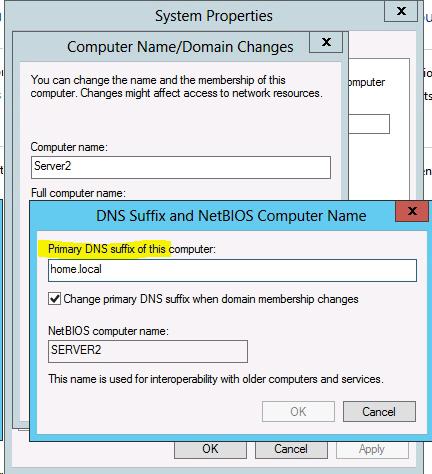Click the DNS Suffix and NetBIOS title bar
Image resolution: width=432 pixels, height=474 pixels.
point(213,216)
